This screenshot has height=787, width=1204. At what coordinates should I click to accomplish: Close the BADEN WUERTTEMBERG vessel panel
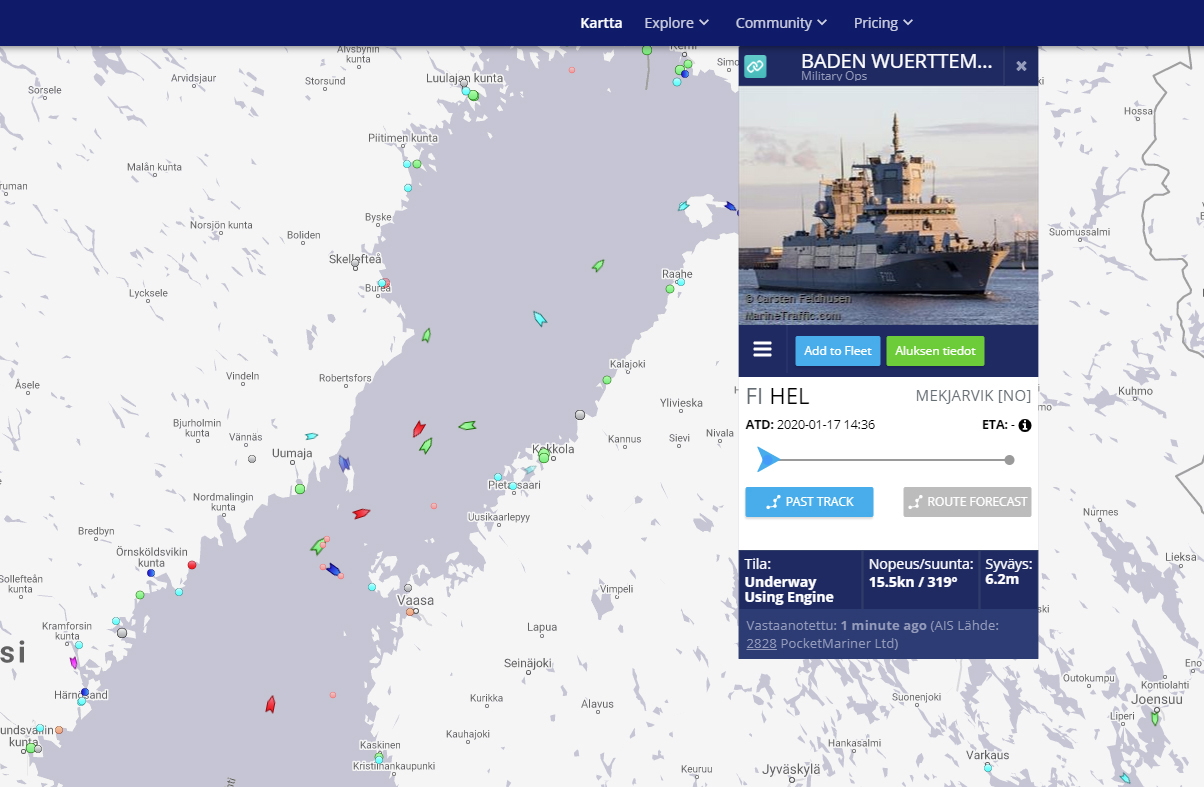[1021, 66]
